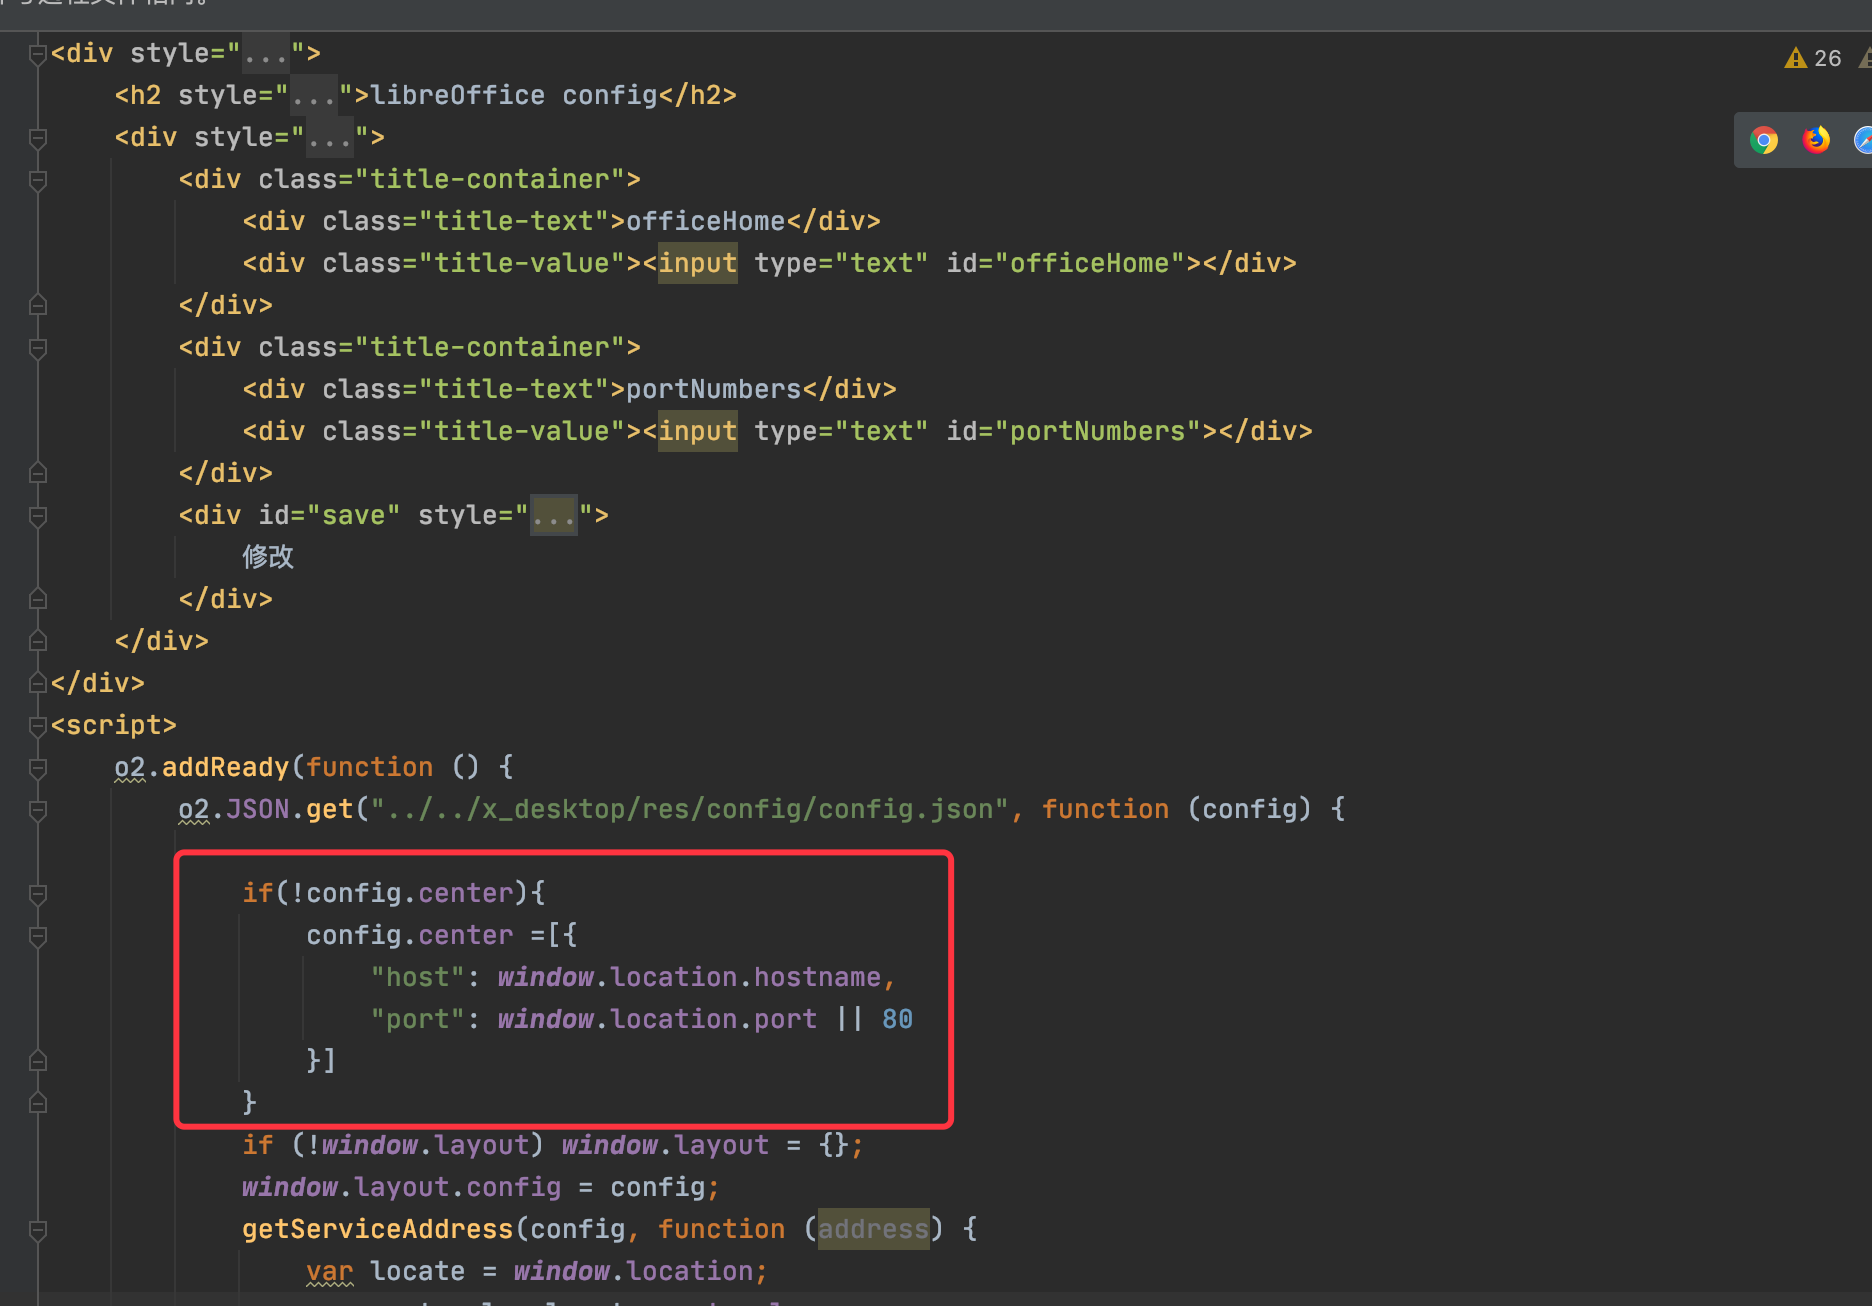1872x1306 pixels.
Task: Fold the getServiceAddress callback block
Action: click(x=38, y=1230)
